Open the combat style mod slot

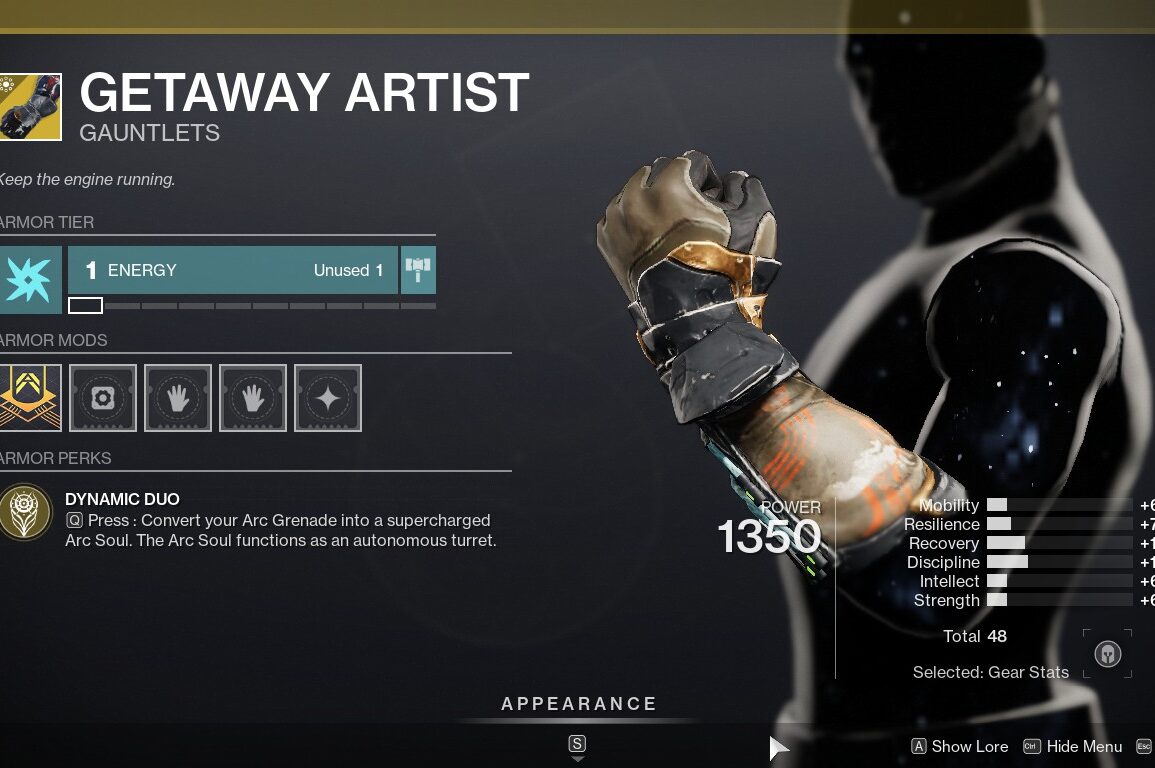(328, 398)
